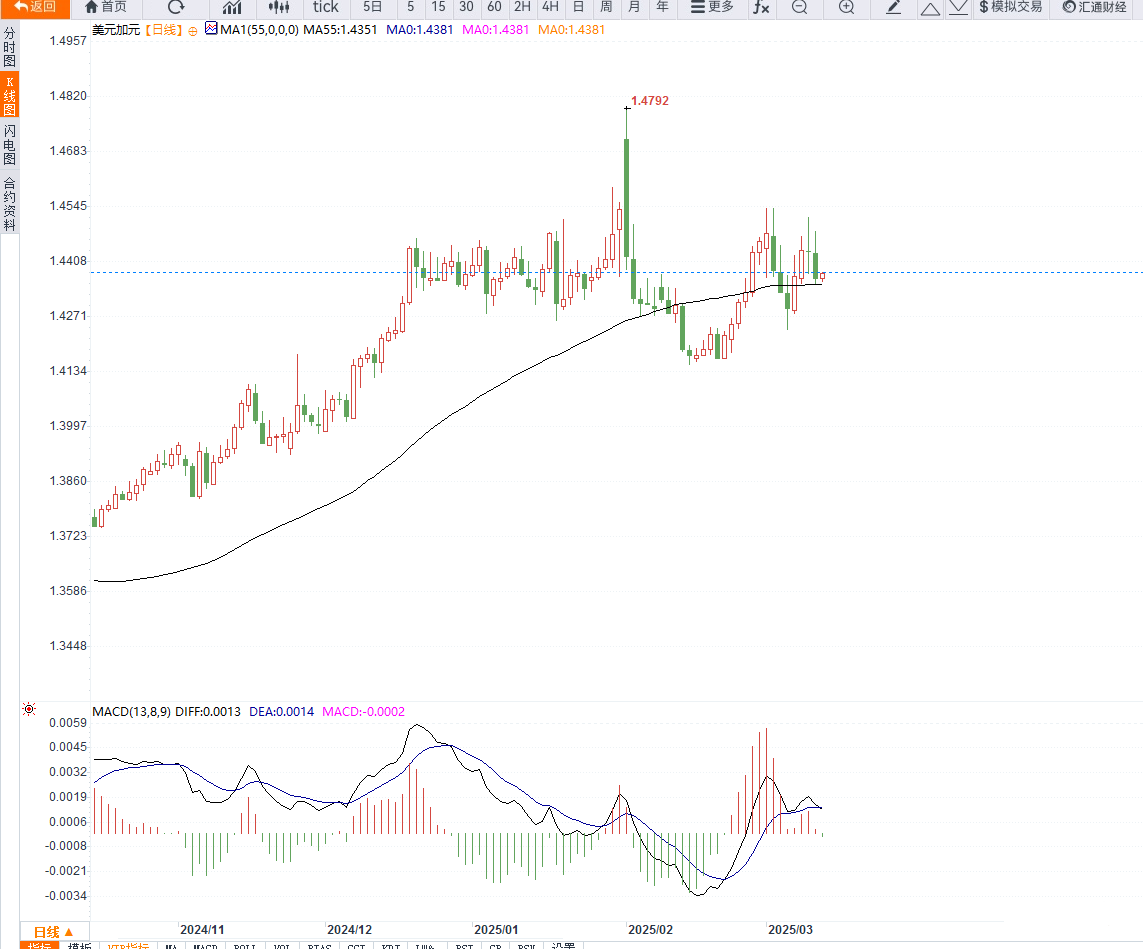
Task: Open 汇通财经 link
Action: click(x=1094, y=7)
